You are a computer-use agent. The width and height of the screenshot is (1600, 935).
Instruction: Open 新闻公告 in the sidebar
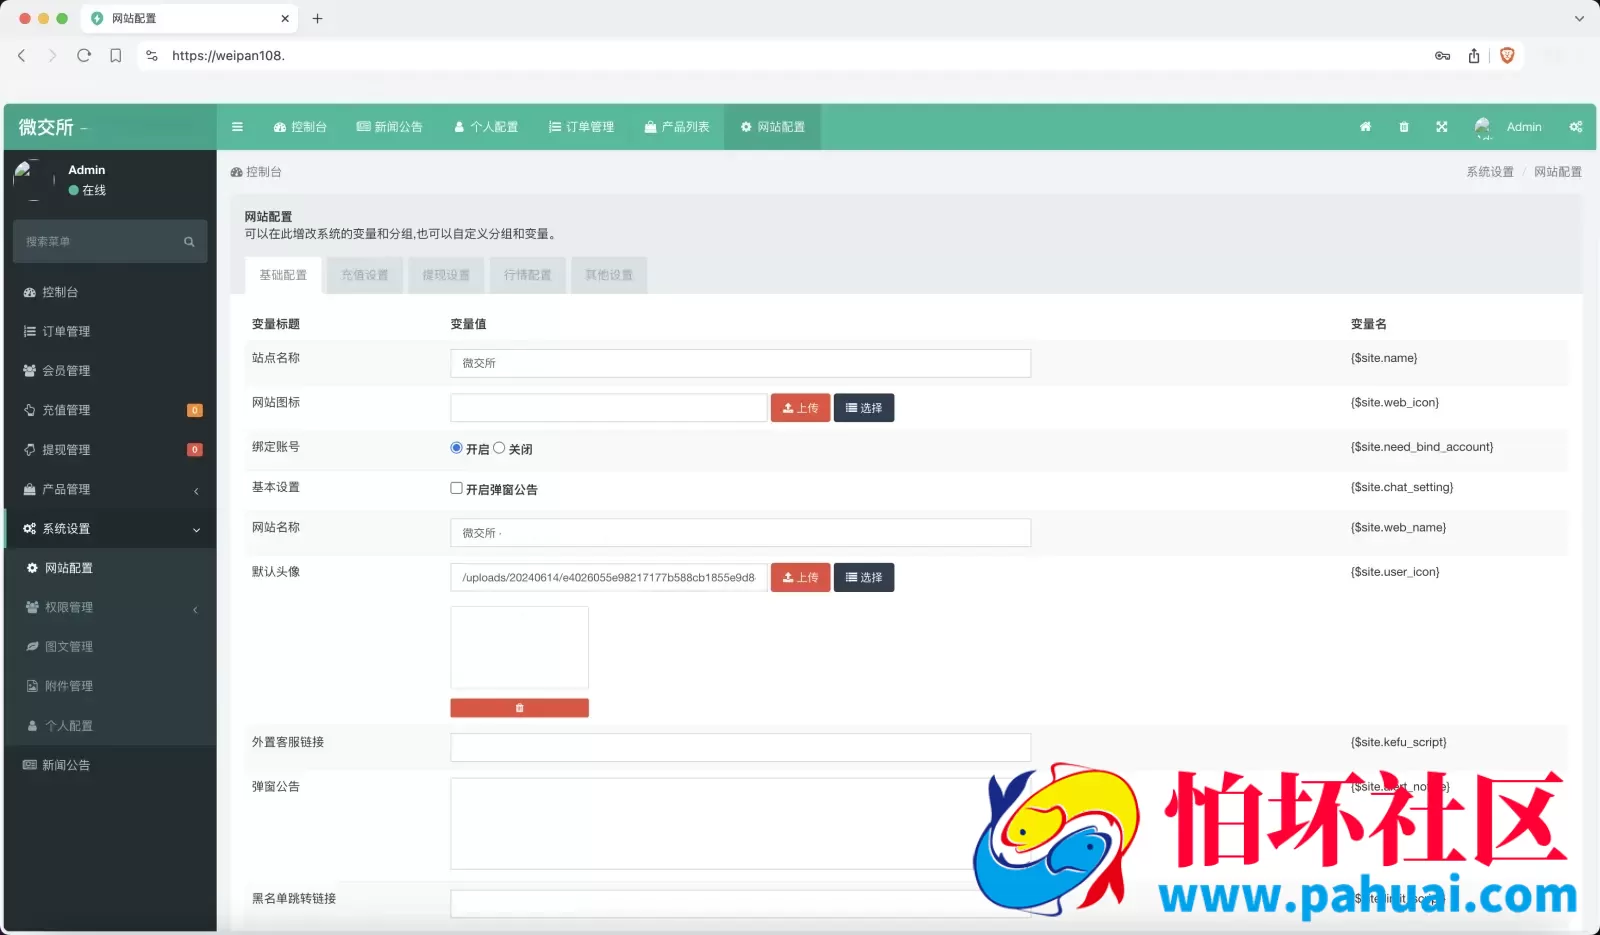click(x=110, y=765)
